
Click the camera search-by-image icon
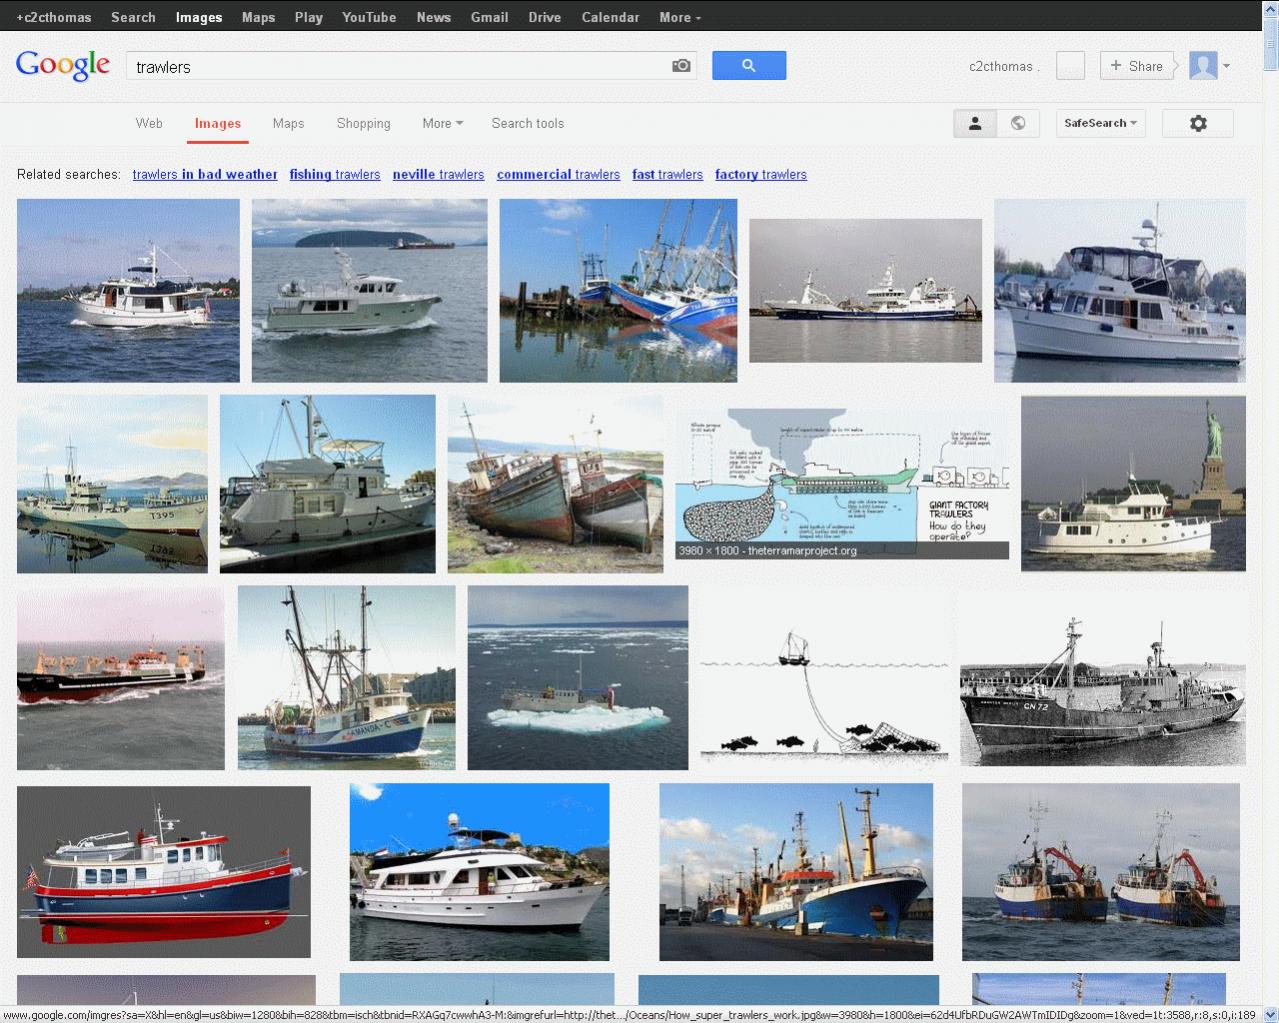click(x=681, y=66)
